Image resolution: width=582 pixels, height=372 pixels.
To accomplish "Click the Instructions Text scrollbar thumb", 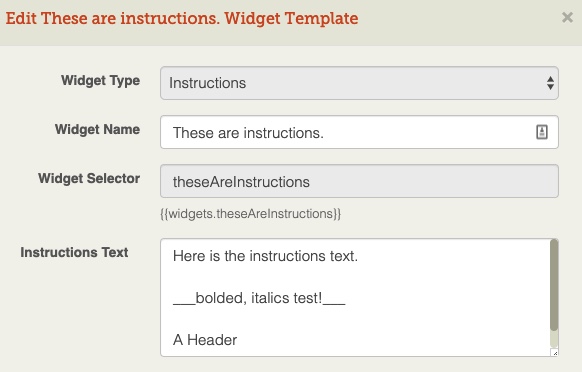I will coord(554,285).
